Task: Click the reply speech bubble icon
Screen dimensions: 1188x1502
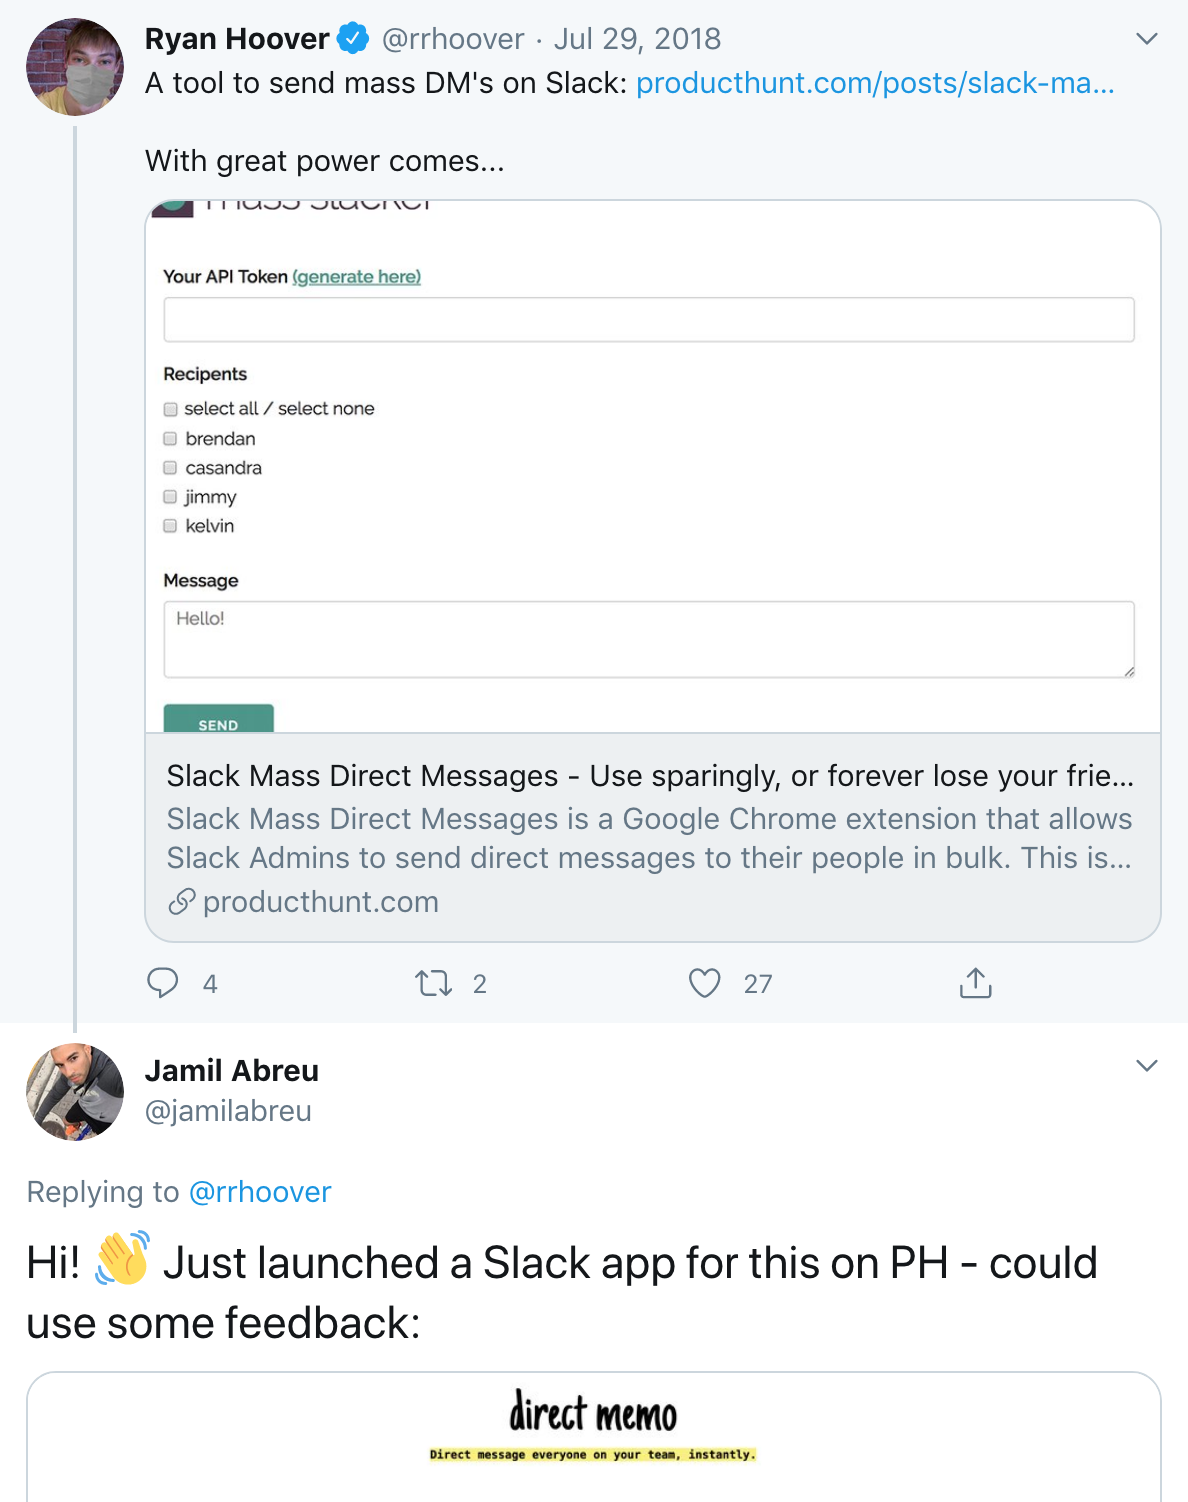Action: click(163, 983)
